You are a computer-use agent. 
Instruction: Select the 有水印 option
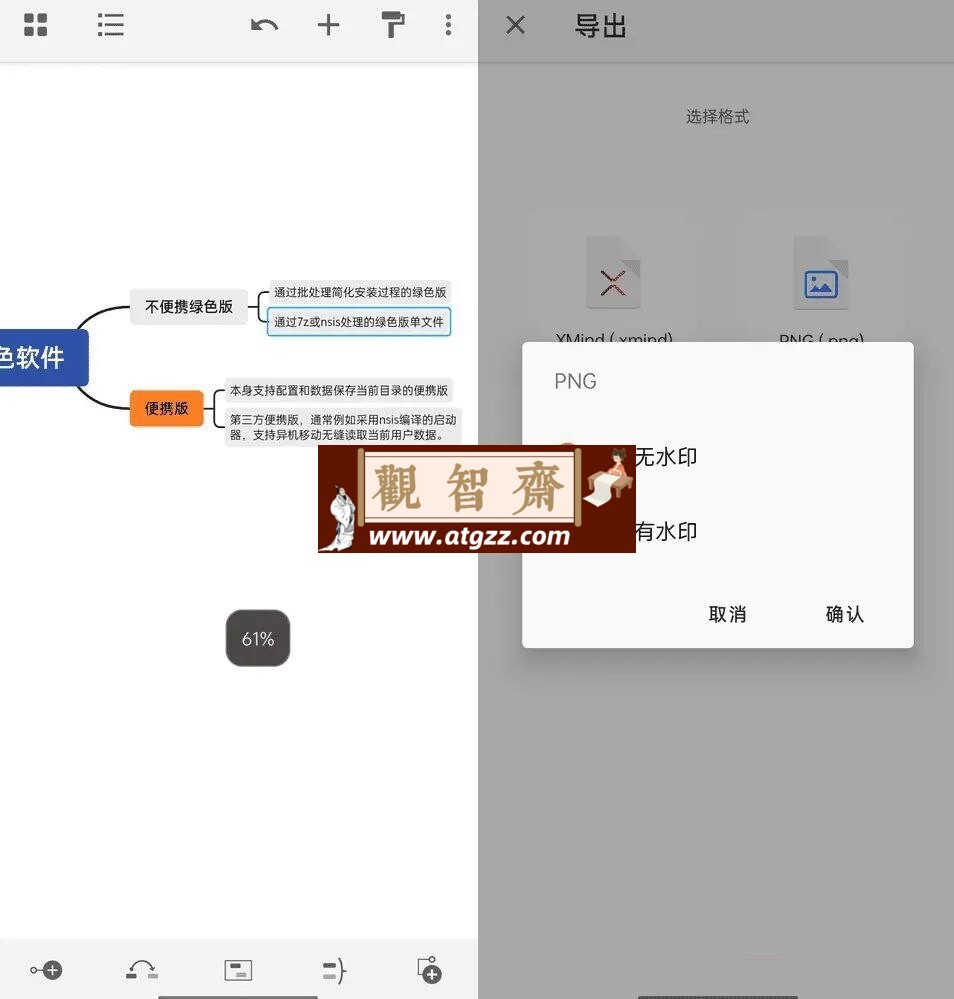point(665,531)
